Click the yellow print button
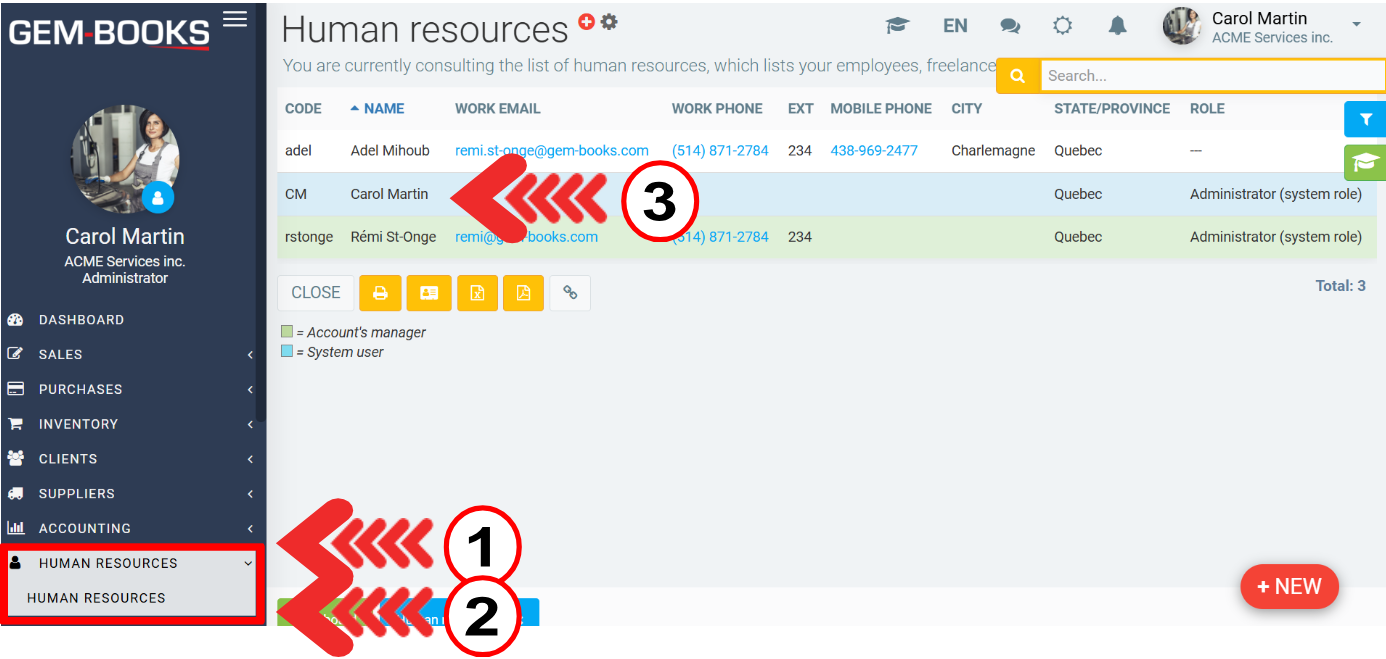Image resolution: width=1386 pixels, height=659 pixels. coord(380,293)
